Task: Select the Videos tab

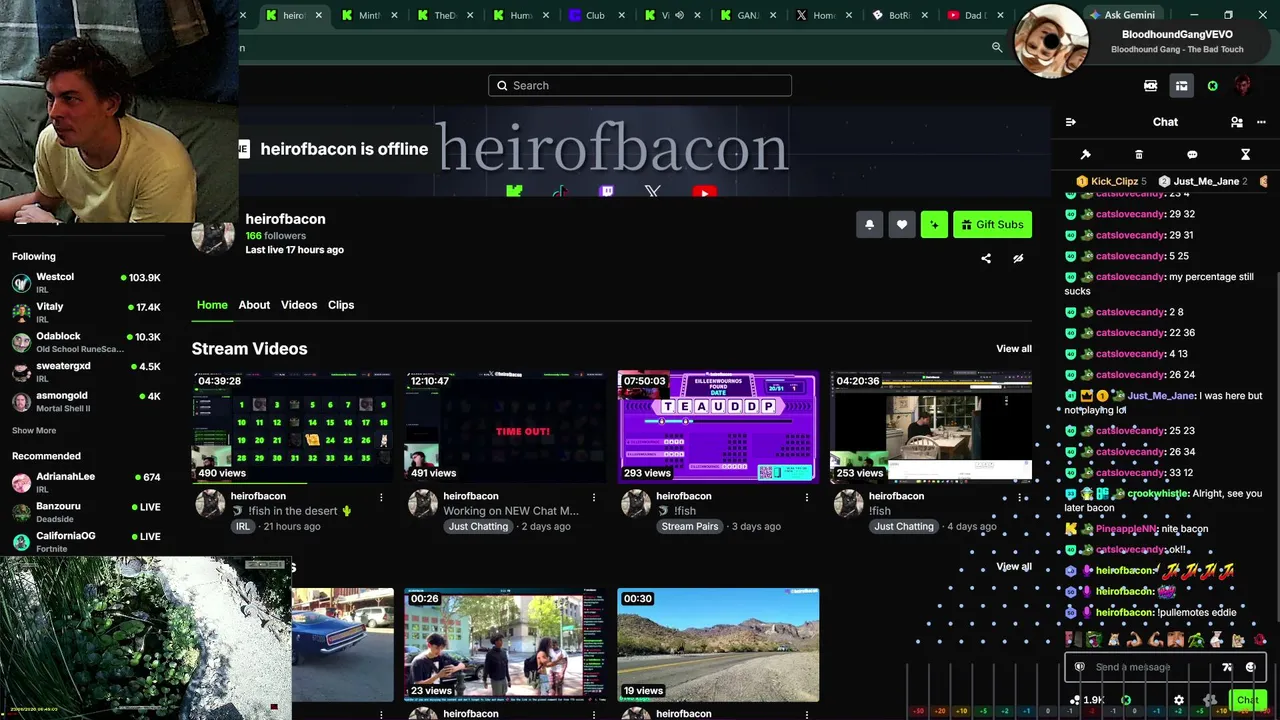Action: [x=299, y=305]
